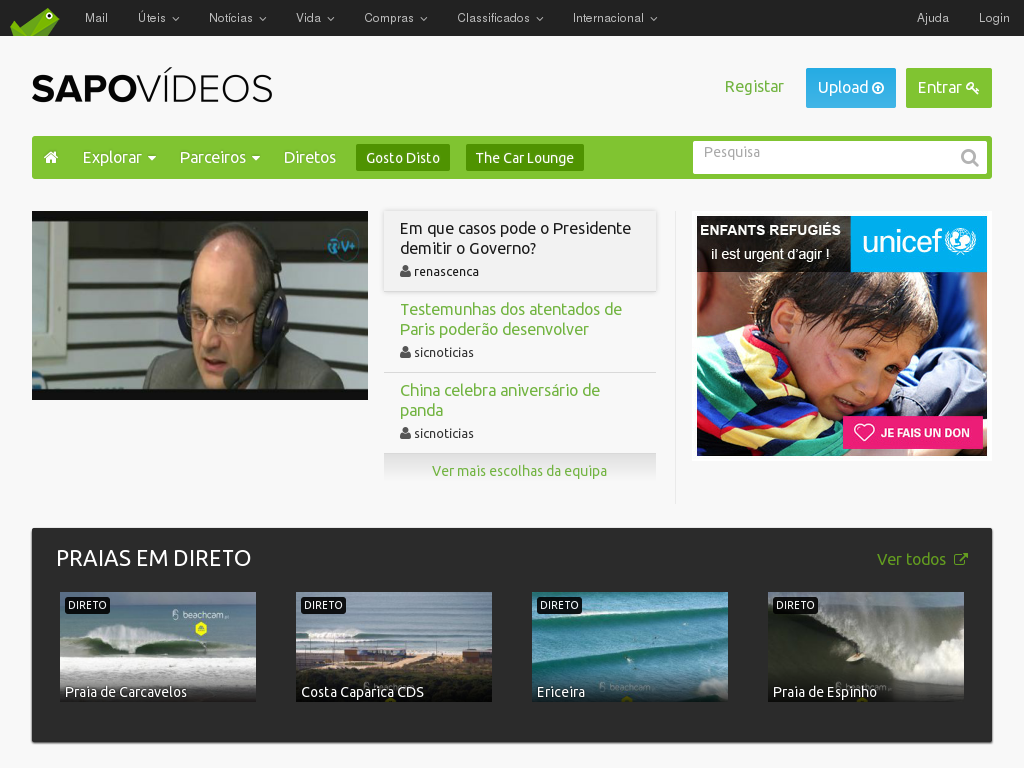This screenshot has height=768, width=1024.
Task: Open Ver mais escolhas da equipa
Action: coord(519,470)
